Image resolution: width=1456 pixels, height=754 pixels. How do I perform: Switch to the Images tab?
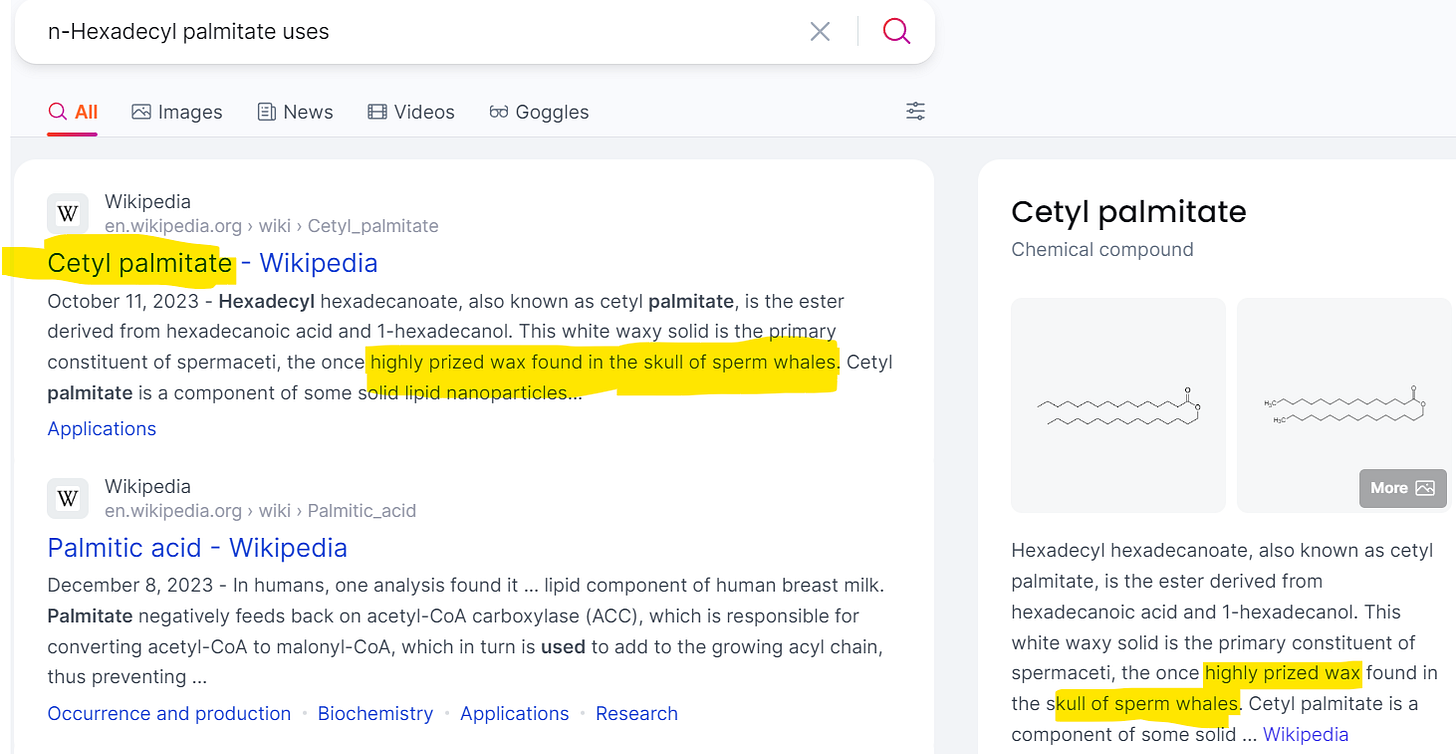click(177, 112)
